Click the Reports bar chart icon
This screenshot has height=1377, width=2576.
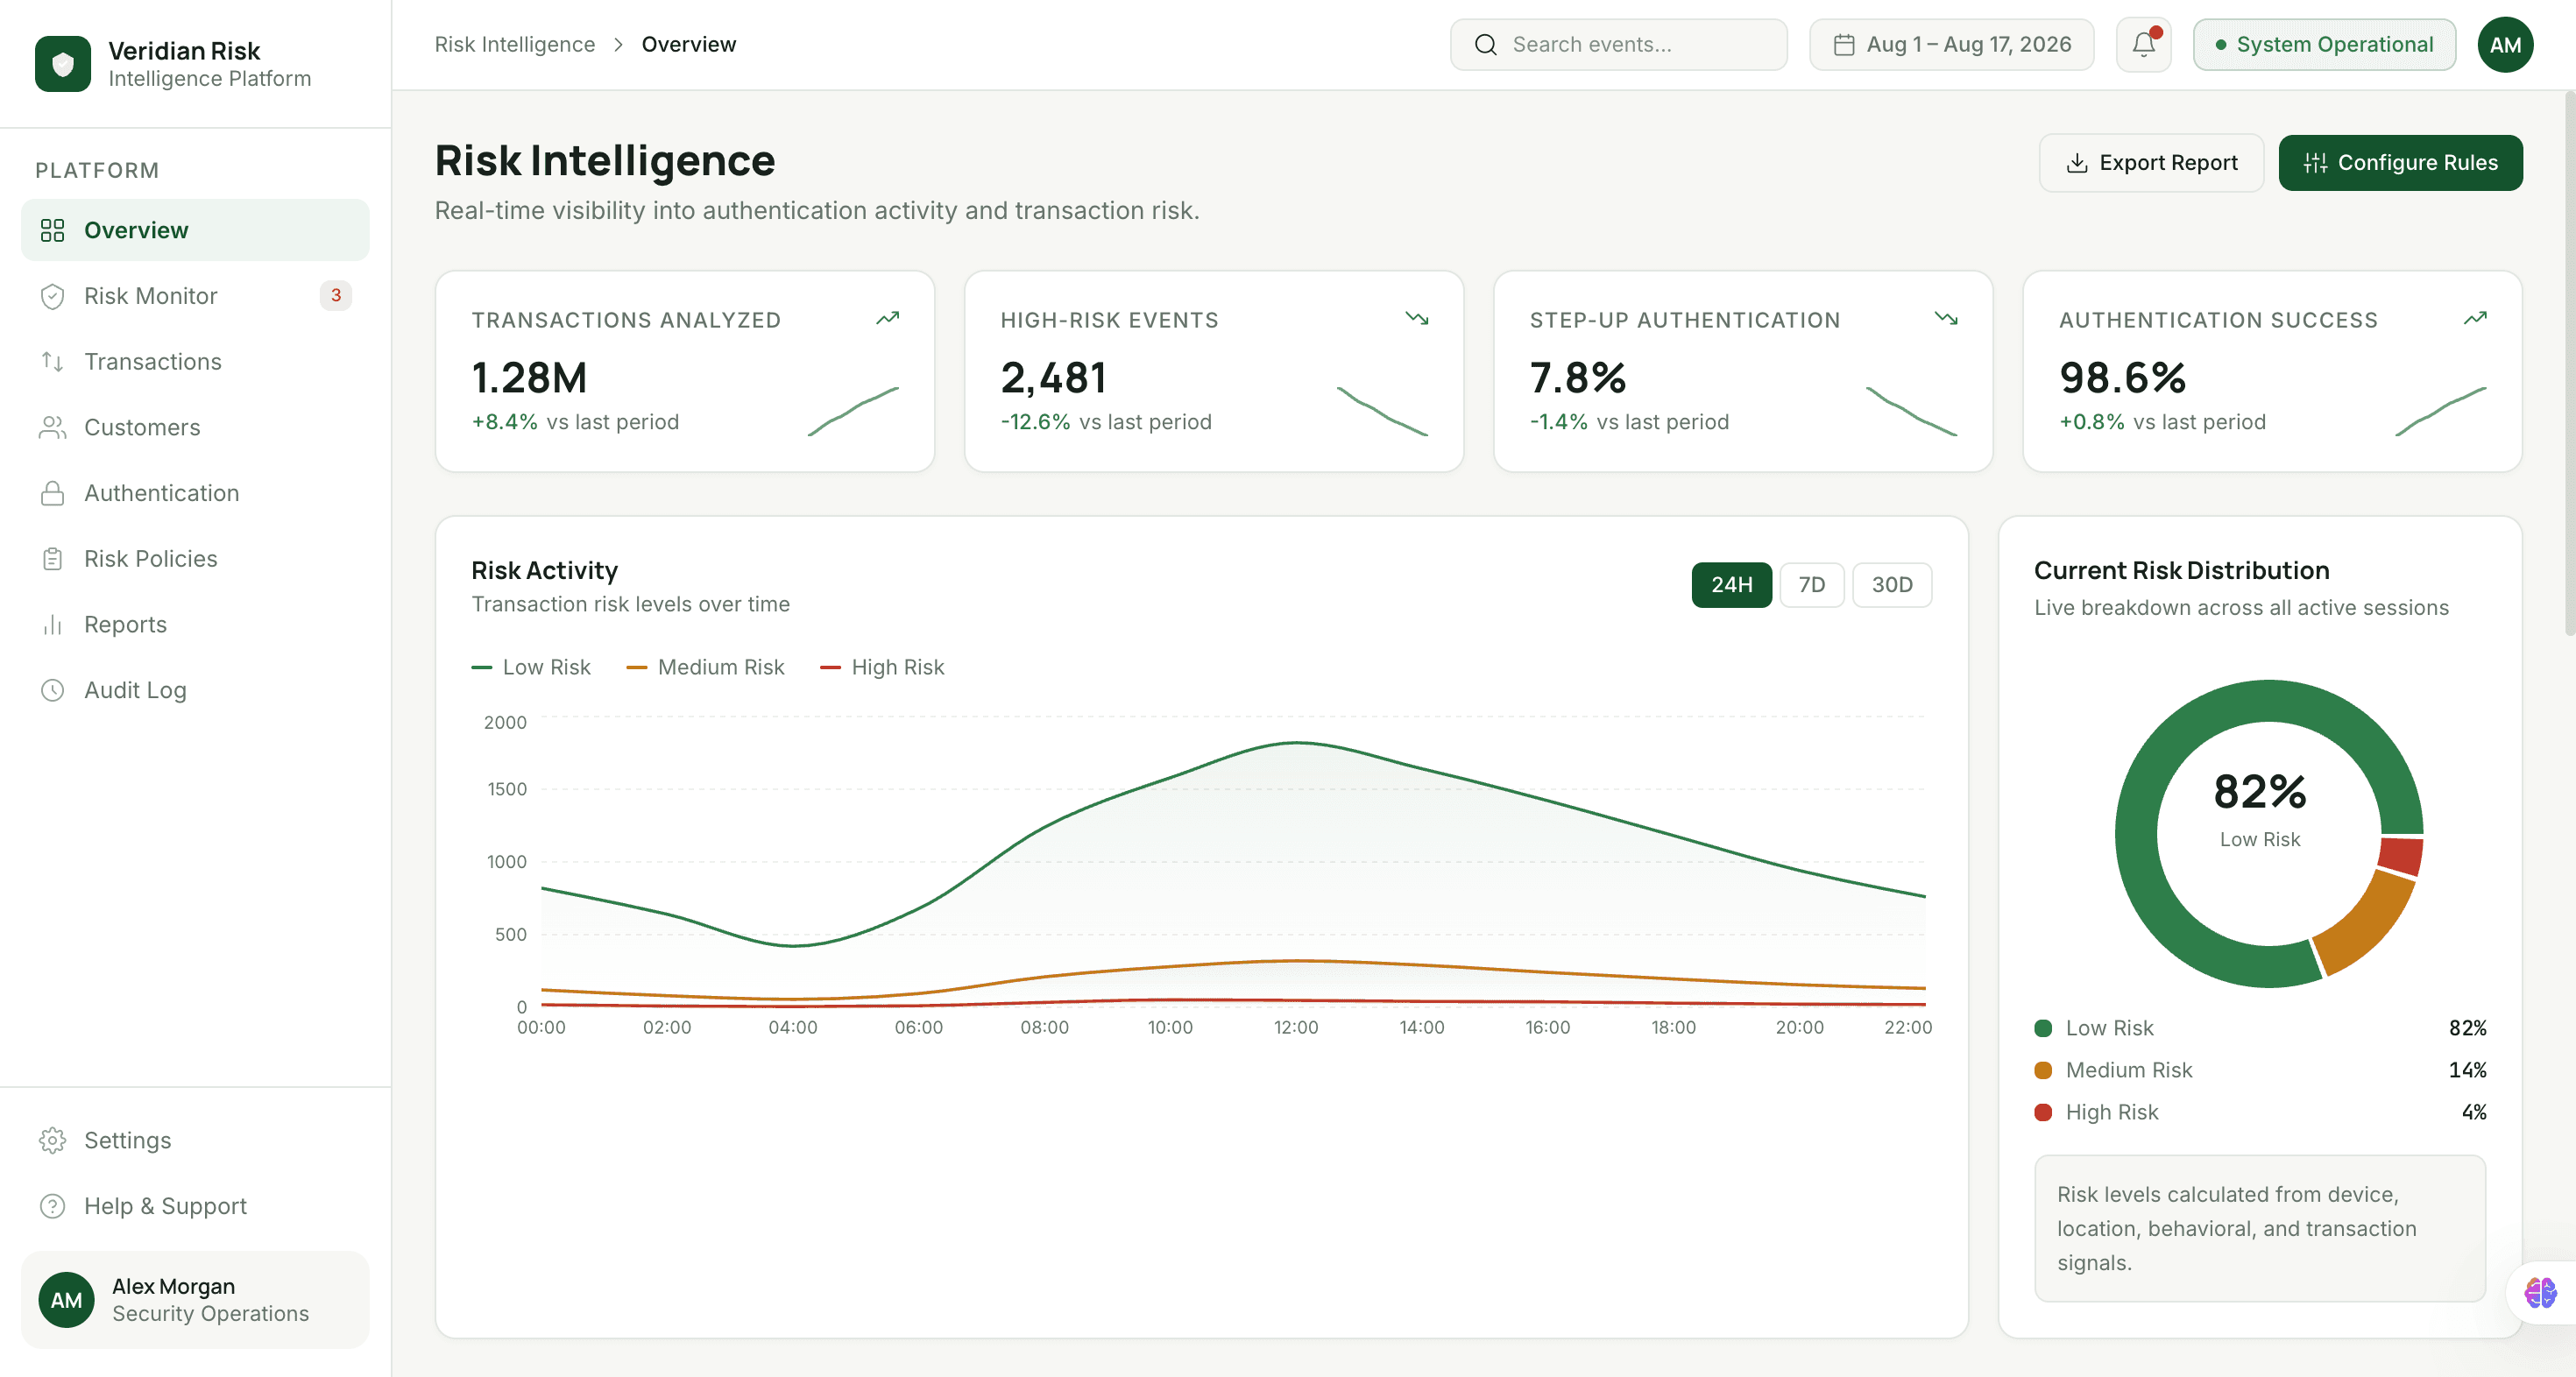tap(52, 625)
